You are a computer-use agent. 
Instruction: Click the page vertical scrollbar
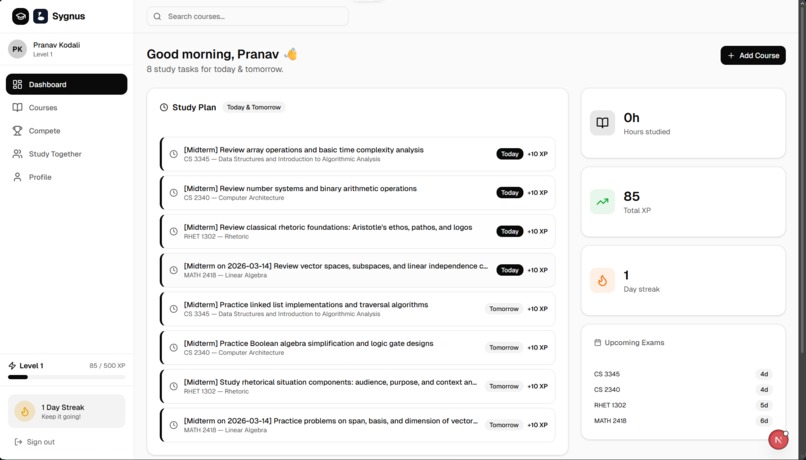tap(801, 180)
